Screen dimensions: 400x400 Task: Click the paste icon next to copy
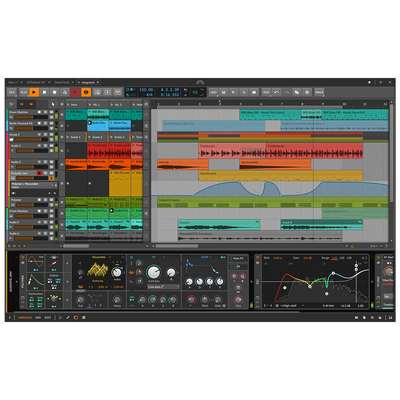(307, 92)
